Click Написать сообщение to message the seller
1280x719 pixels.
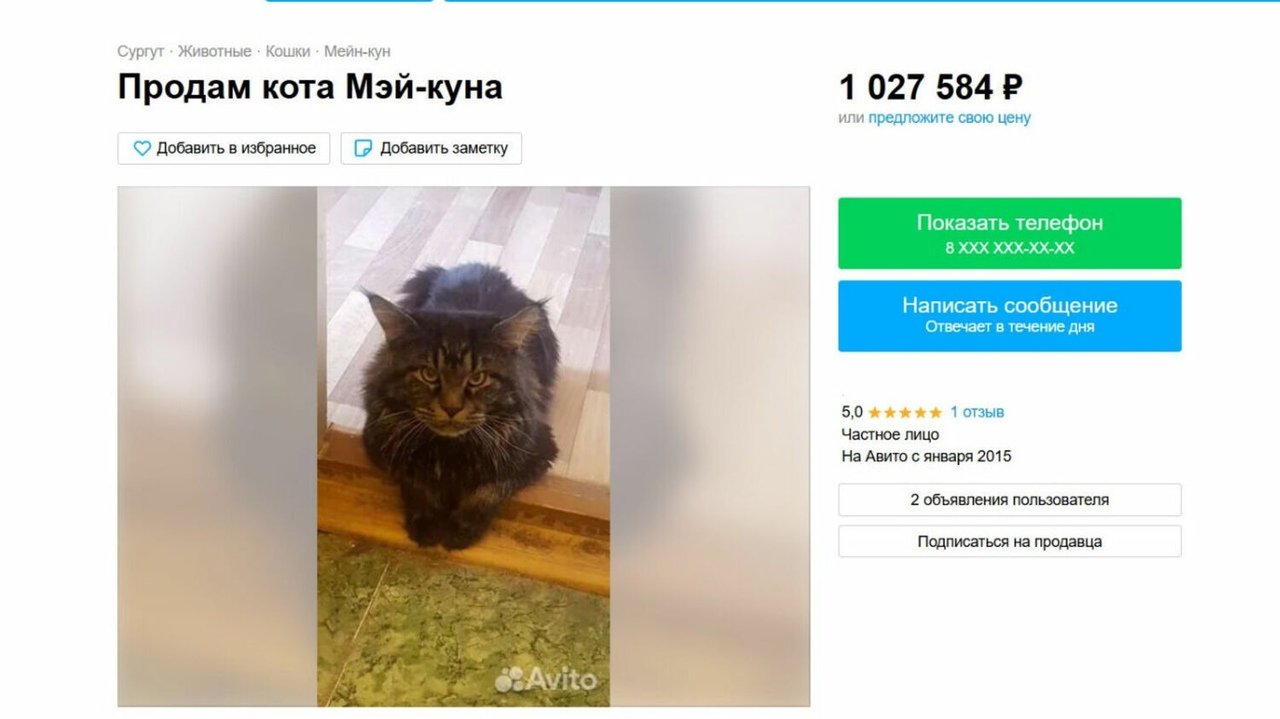1010,316
